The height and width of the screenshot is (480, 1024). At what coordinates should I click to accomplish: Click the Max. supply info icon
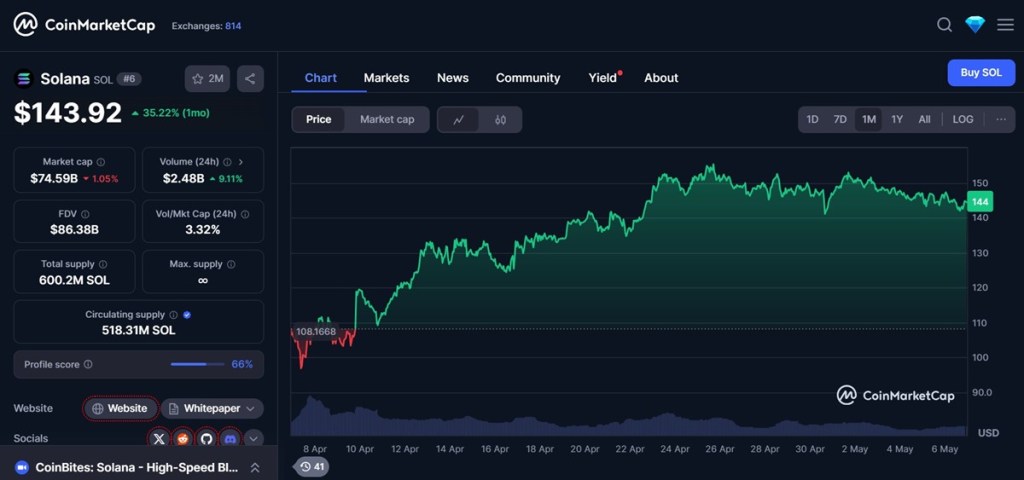coord(231,264)
